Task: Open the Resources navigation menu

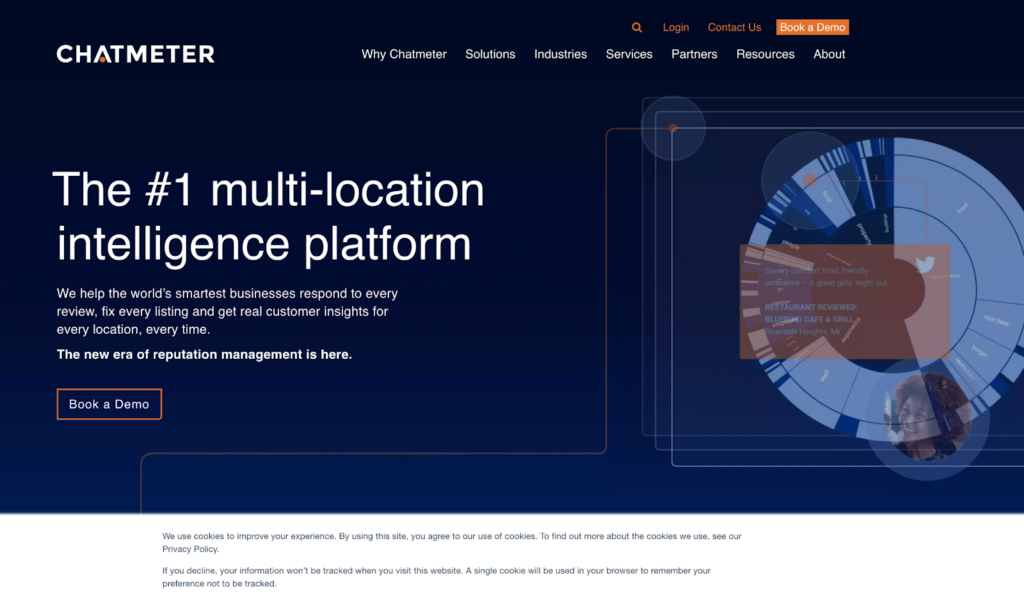Action: [x=765, y=54]
